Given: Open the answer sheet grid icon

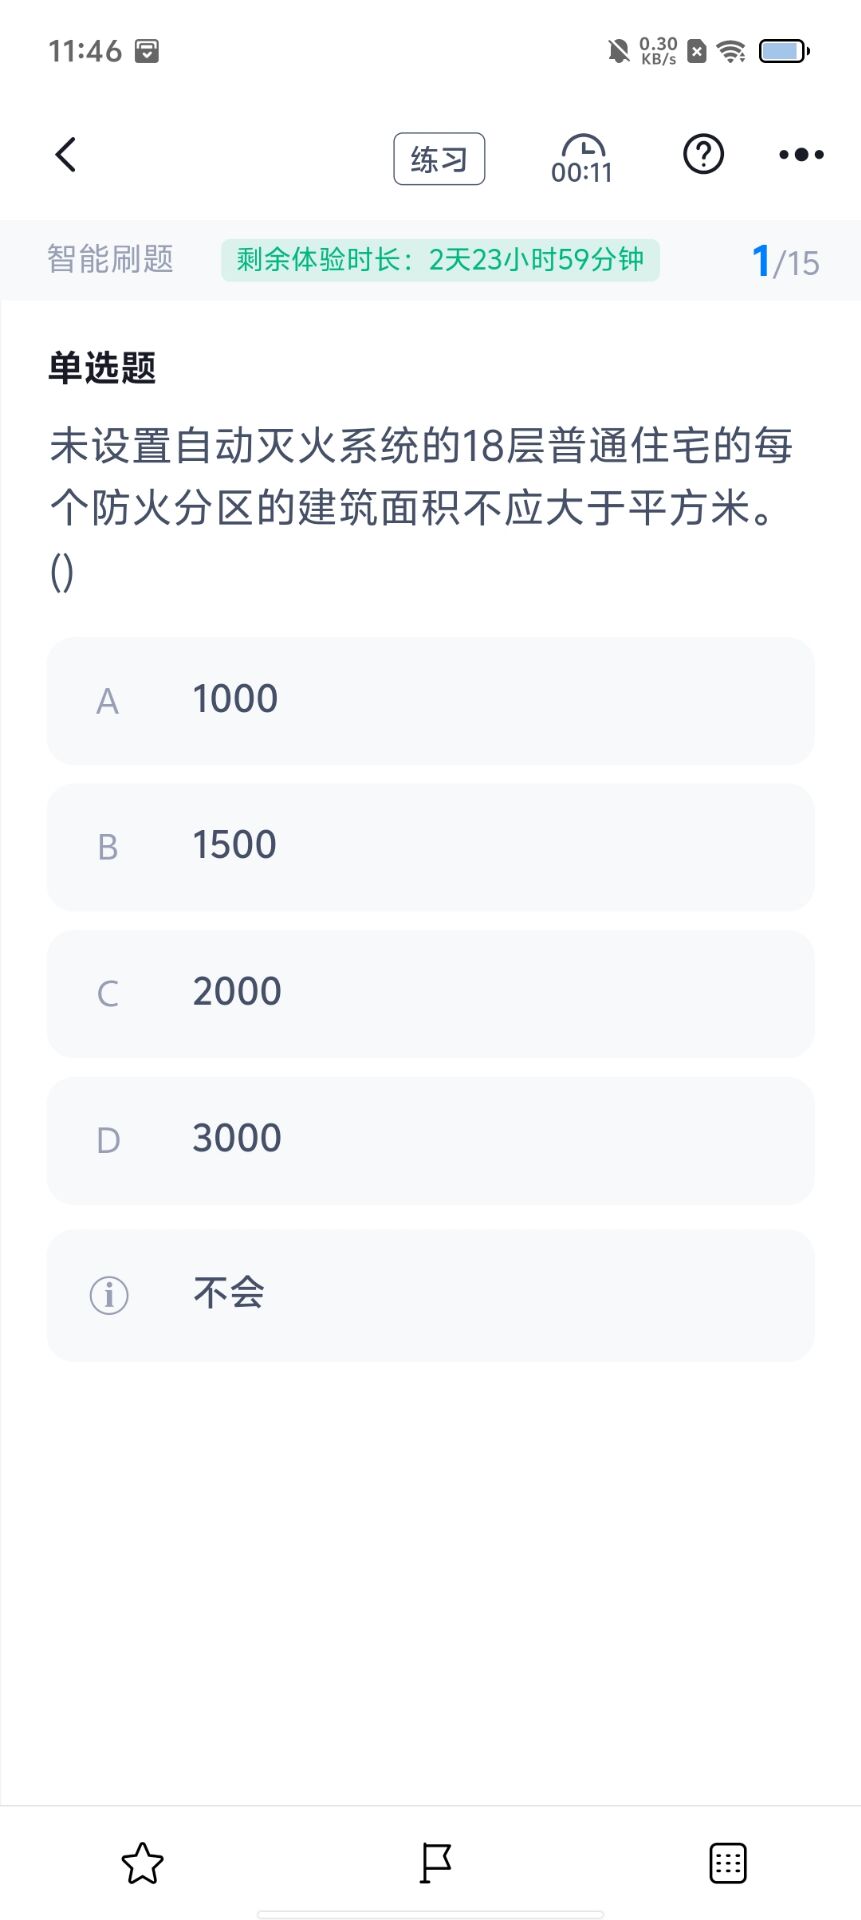Looking at the screenshot, I should point(728,1863).
